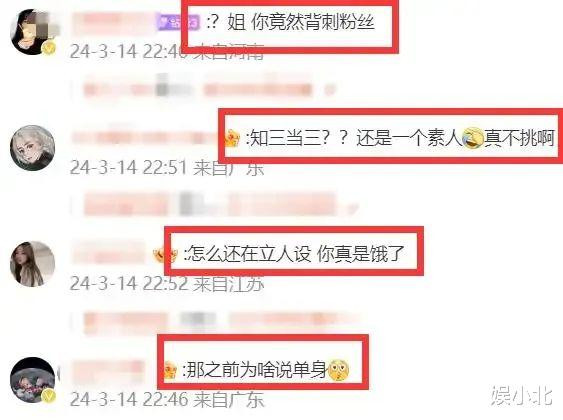This screenshot has height=420, width=563.
Task: Open blurred username of second commenter
Action: (147, 137)
